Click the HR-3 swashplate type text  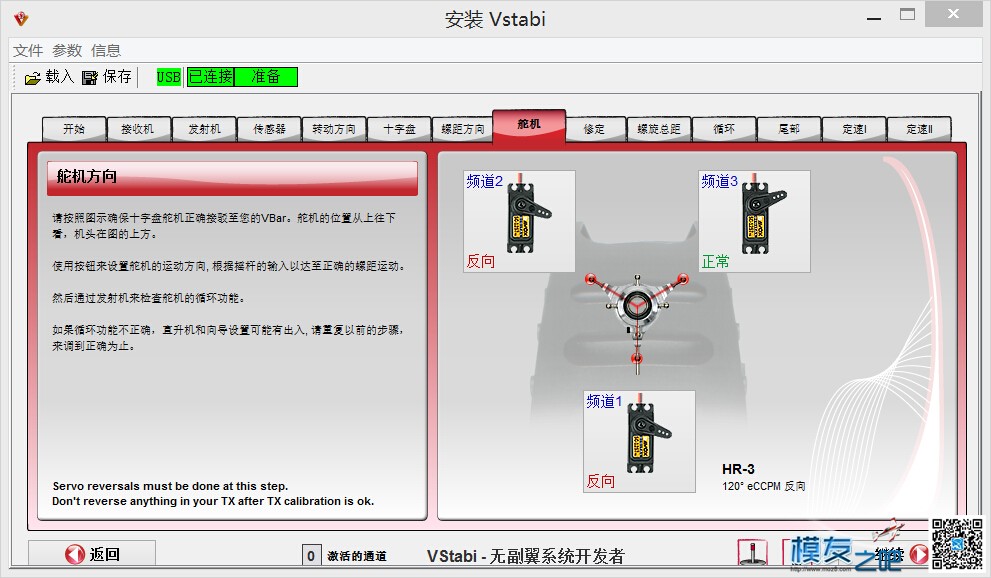point(738,469)
